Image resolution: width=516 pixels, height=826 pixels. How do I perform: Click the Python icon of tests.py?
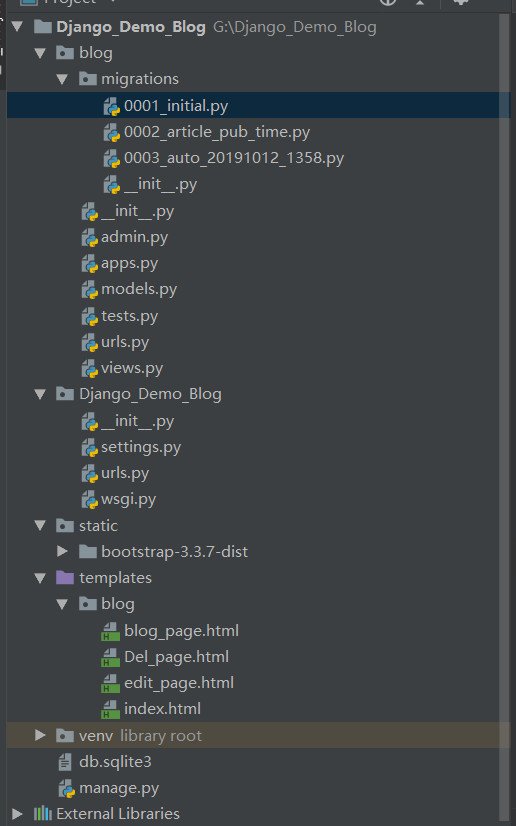(90, 316)
